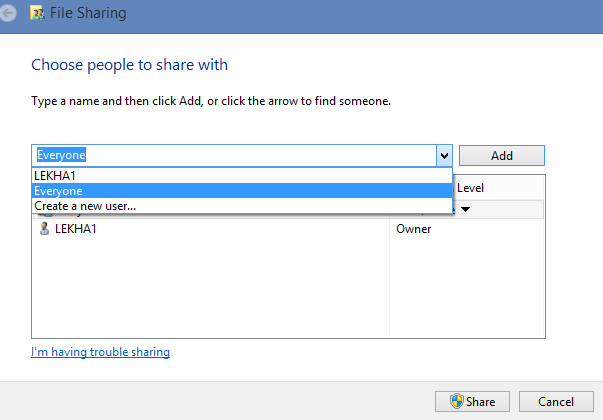Click the File Sharing window icon
The width and height of the screenshot is (603, 420).
point(37,13)
